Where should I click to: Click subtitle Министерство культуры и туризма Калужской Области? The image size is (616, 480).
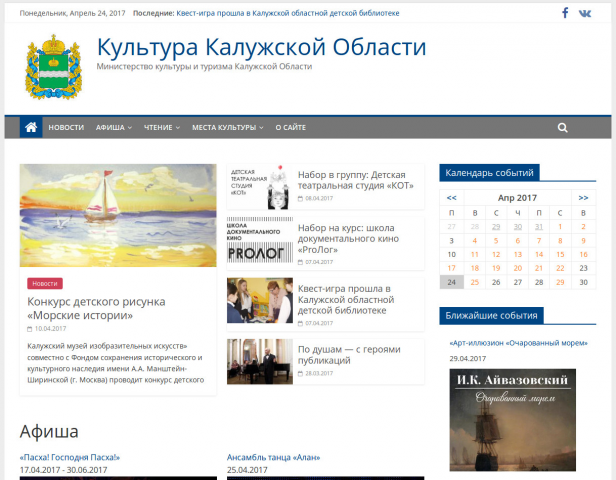(x=204, y=66)
